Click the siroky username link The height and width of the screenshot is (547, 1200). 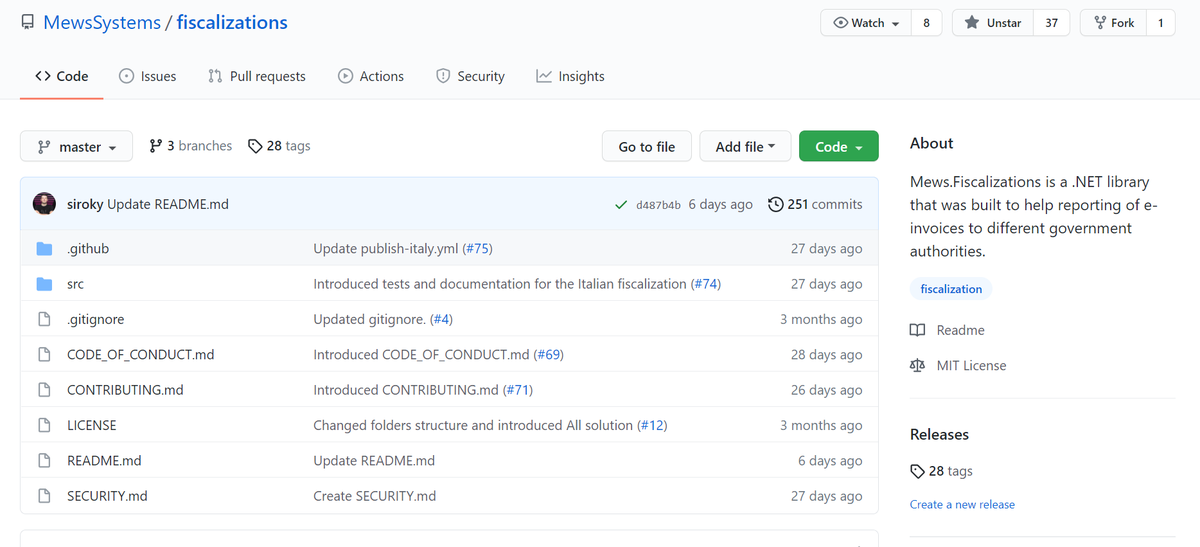coord(85,204)
